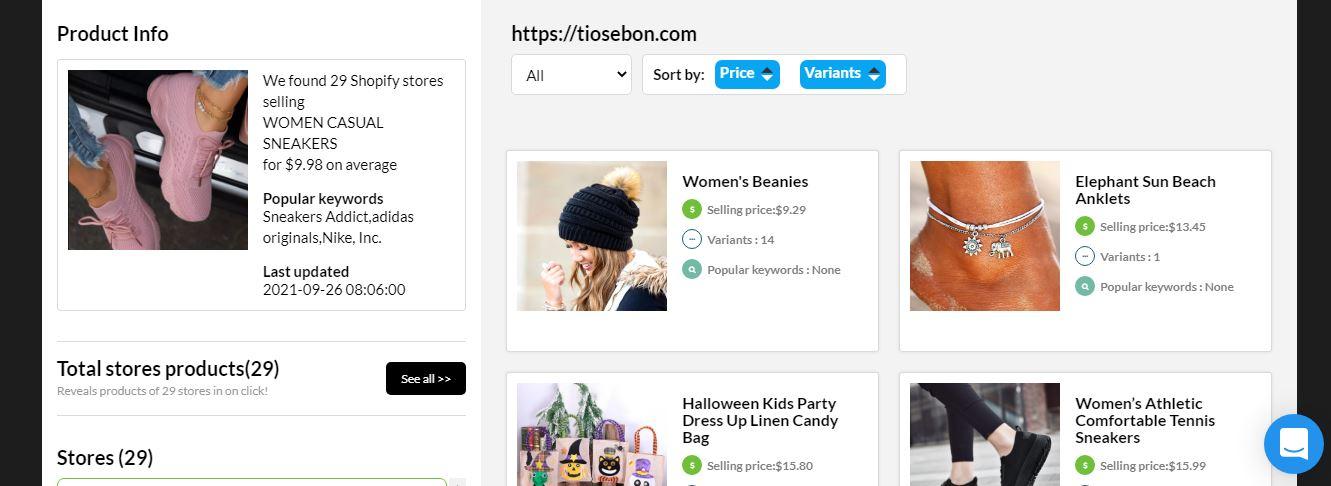
Task: Click the Women's Beanies product photo
Action: click(592, 236)
